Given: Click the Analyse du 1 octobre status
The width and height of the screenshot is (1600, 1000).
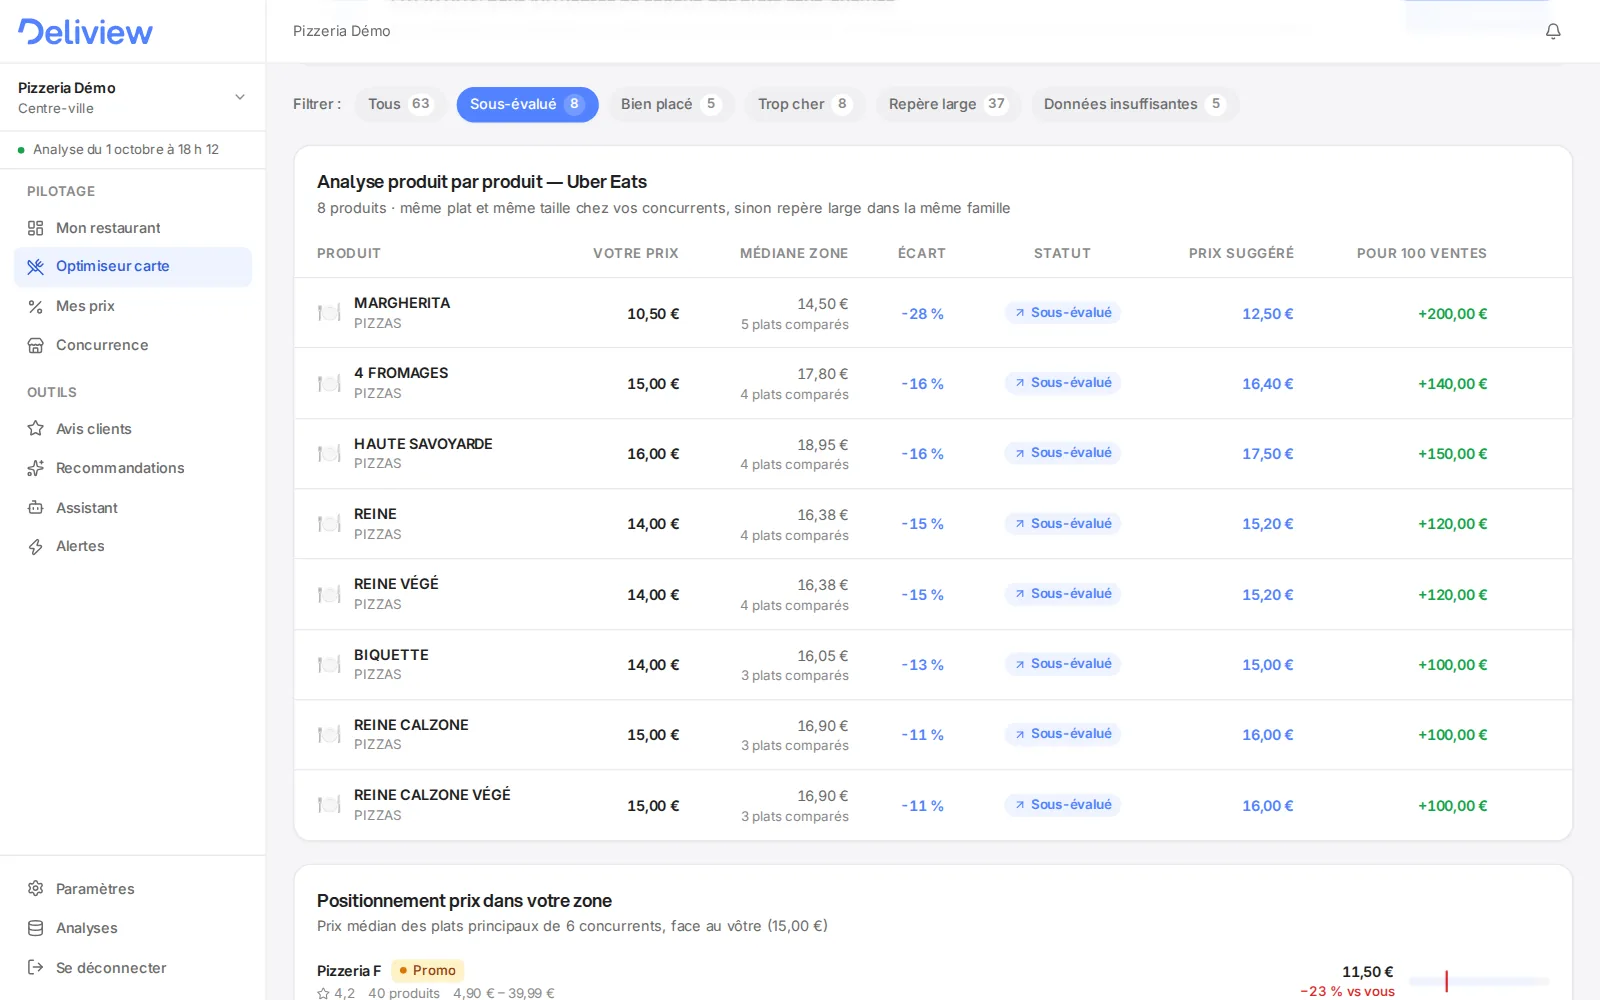Looking at the screenshot, I should [x=126, y=150].
